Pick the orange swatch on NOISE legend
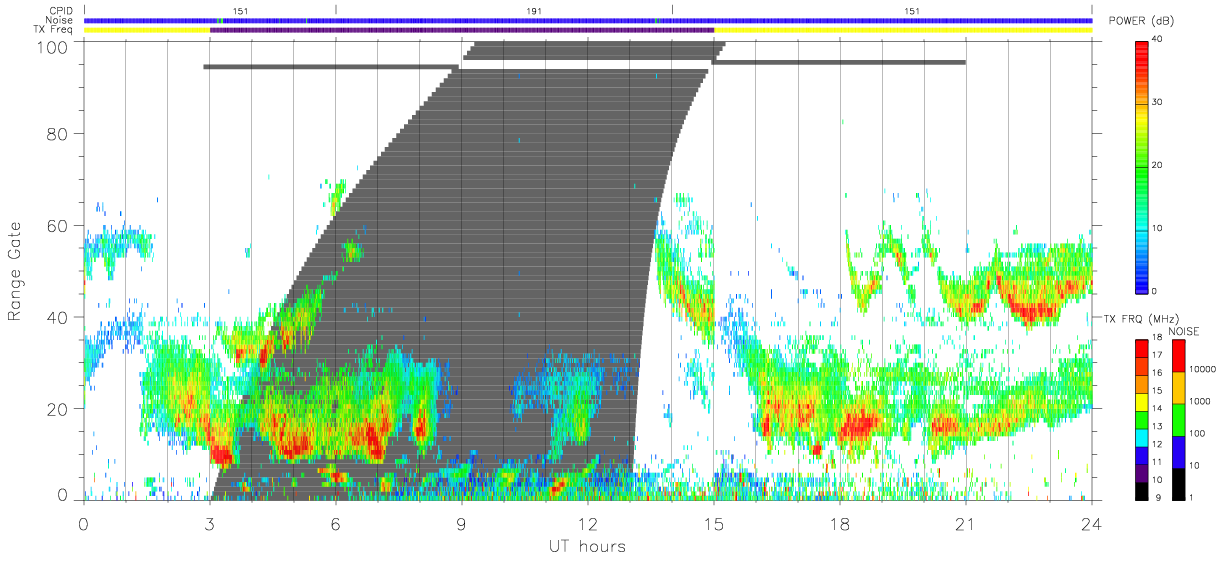Viewport: 1228px width, 567px height. point(1179,388)
